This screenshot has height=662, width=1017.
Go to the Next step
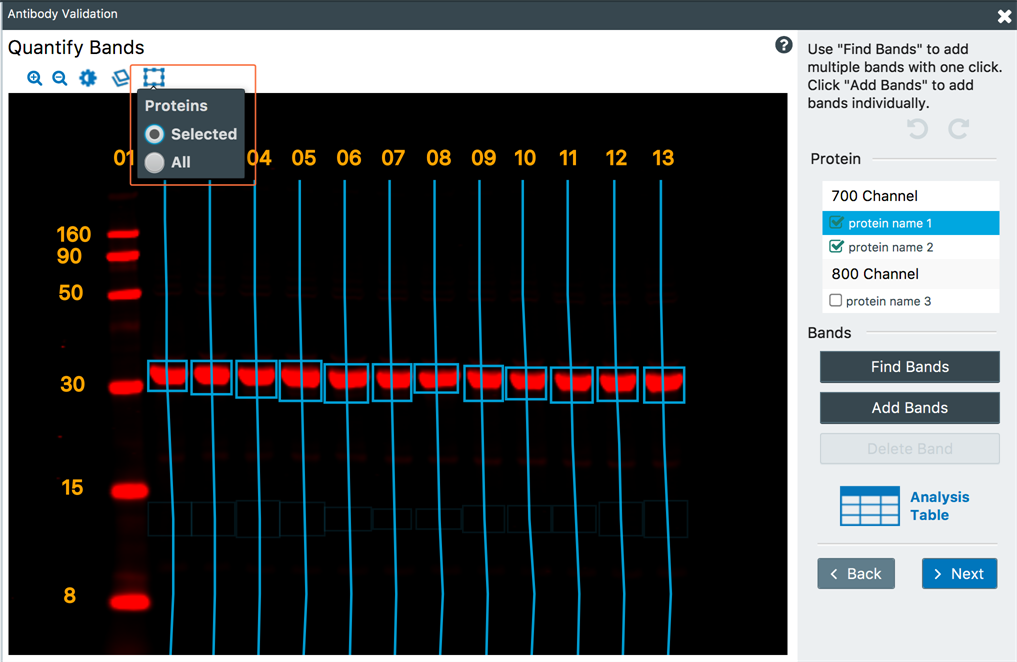pyautogui.click(x=959, y=574)
